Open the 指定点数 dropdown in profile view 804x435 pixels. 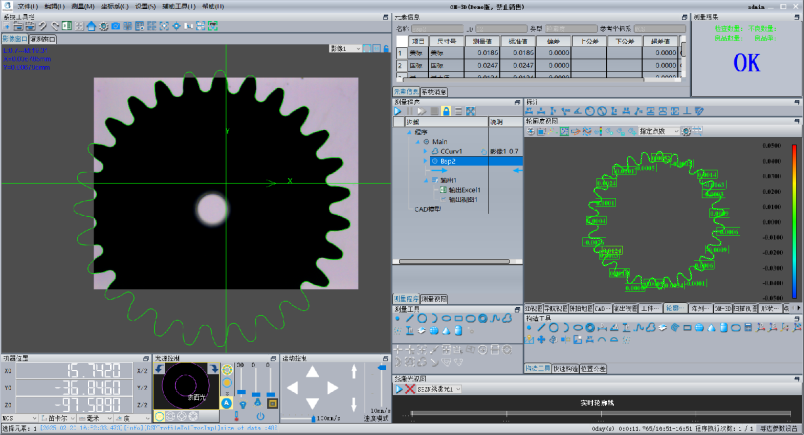660,131
